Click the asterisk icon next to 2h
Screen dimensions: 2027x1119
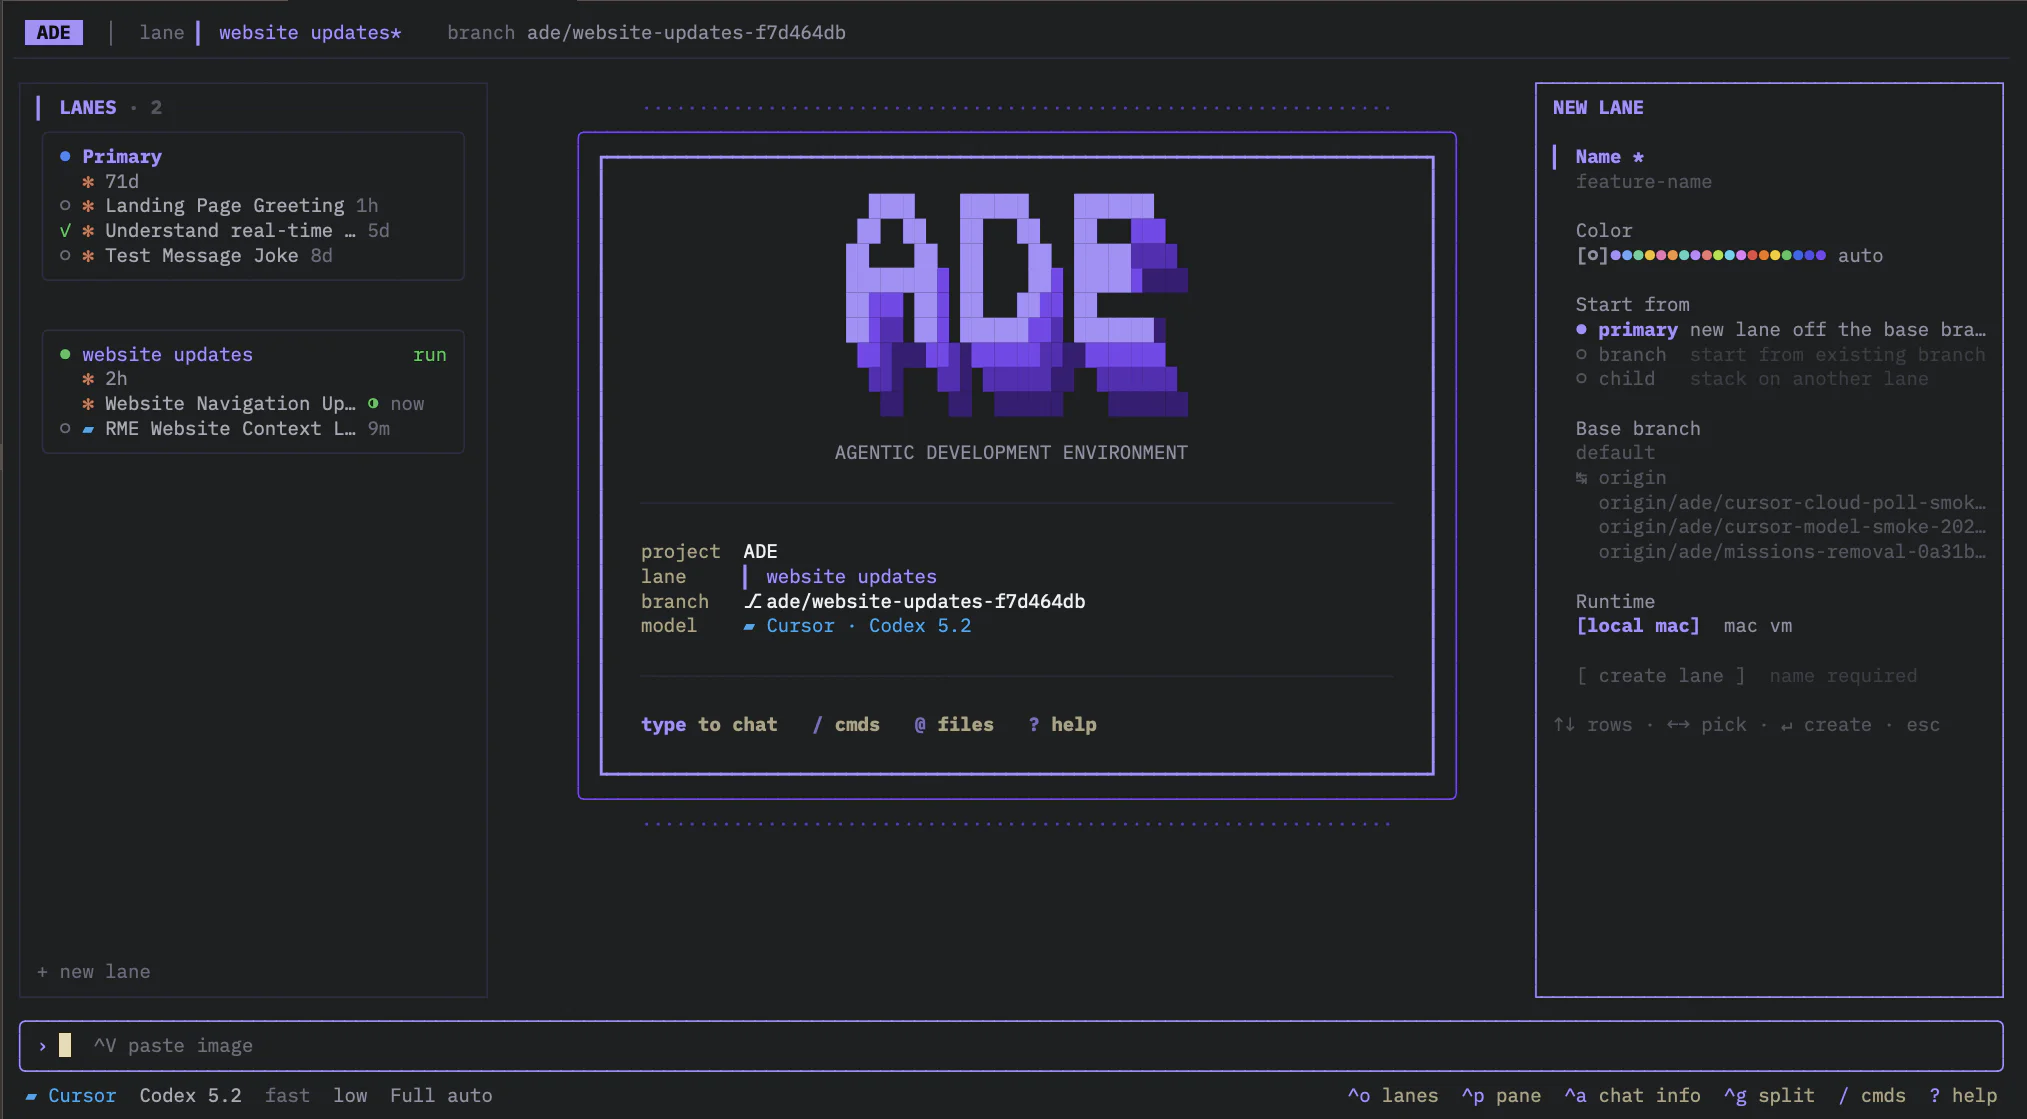[88, 379]
